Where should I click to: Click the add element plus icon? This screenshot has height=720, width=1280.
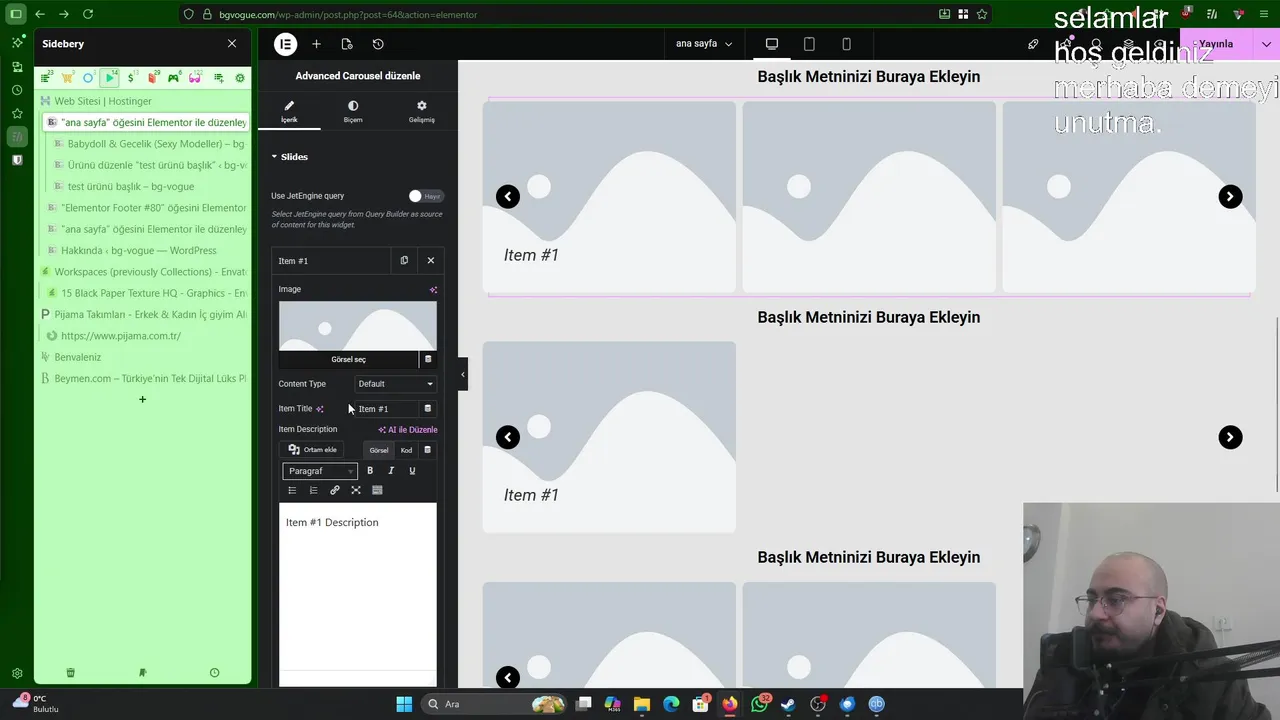[x=316, y=44]
